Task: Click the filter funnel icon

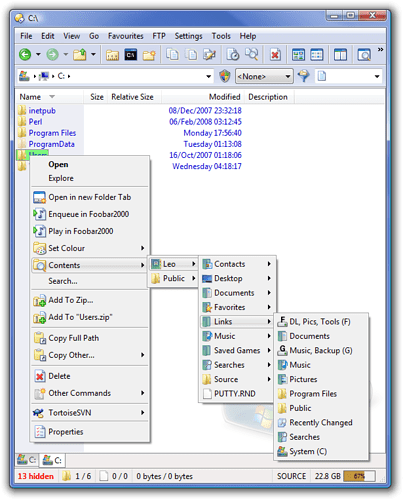Action: click(303, 76)
